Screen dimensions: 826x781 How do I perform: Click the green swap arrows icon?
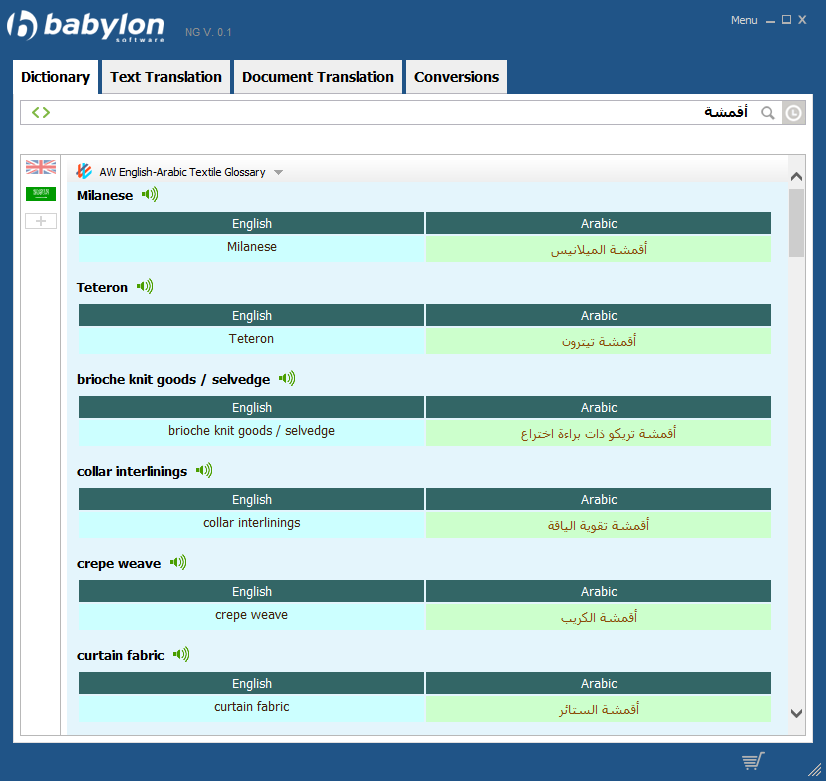point(40,113)
